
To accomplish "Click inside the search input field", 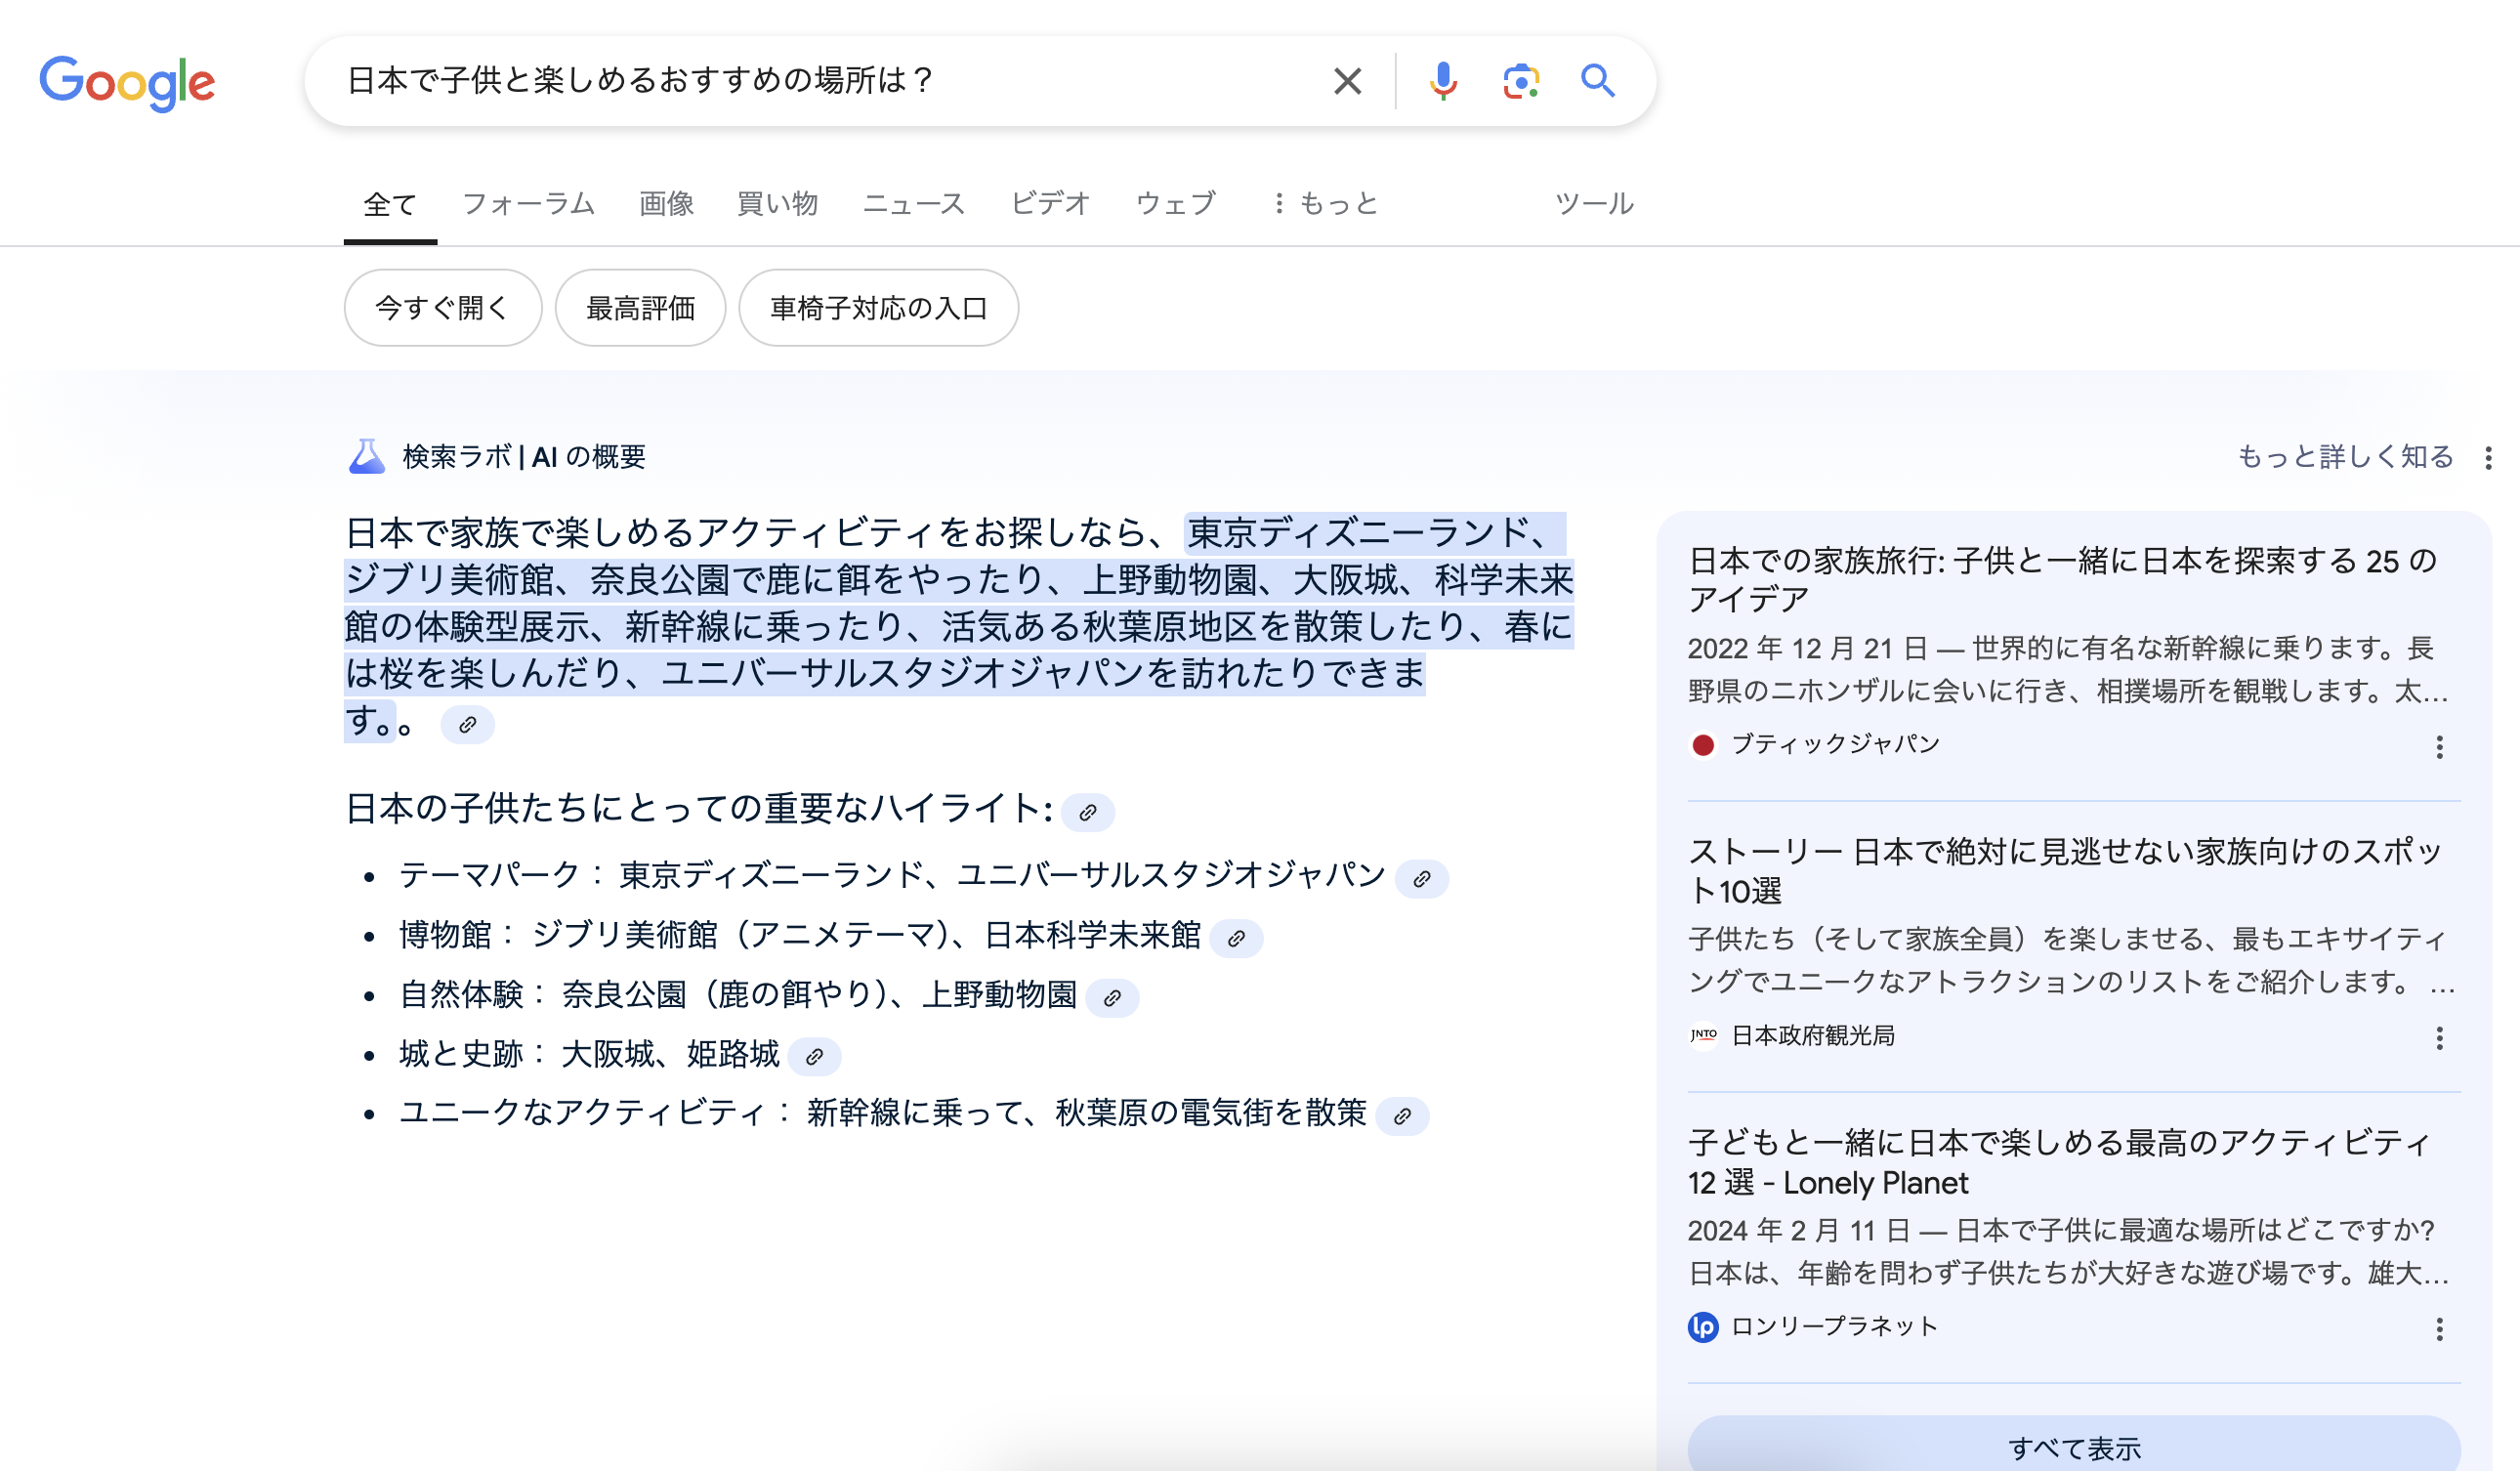I will 800,81.
